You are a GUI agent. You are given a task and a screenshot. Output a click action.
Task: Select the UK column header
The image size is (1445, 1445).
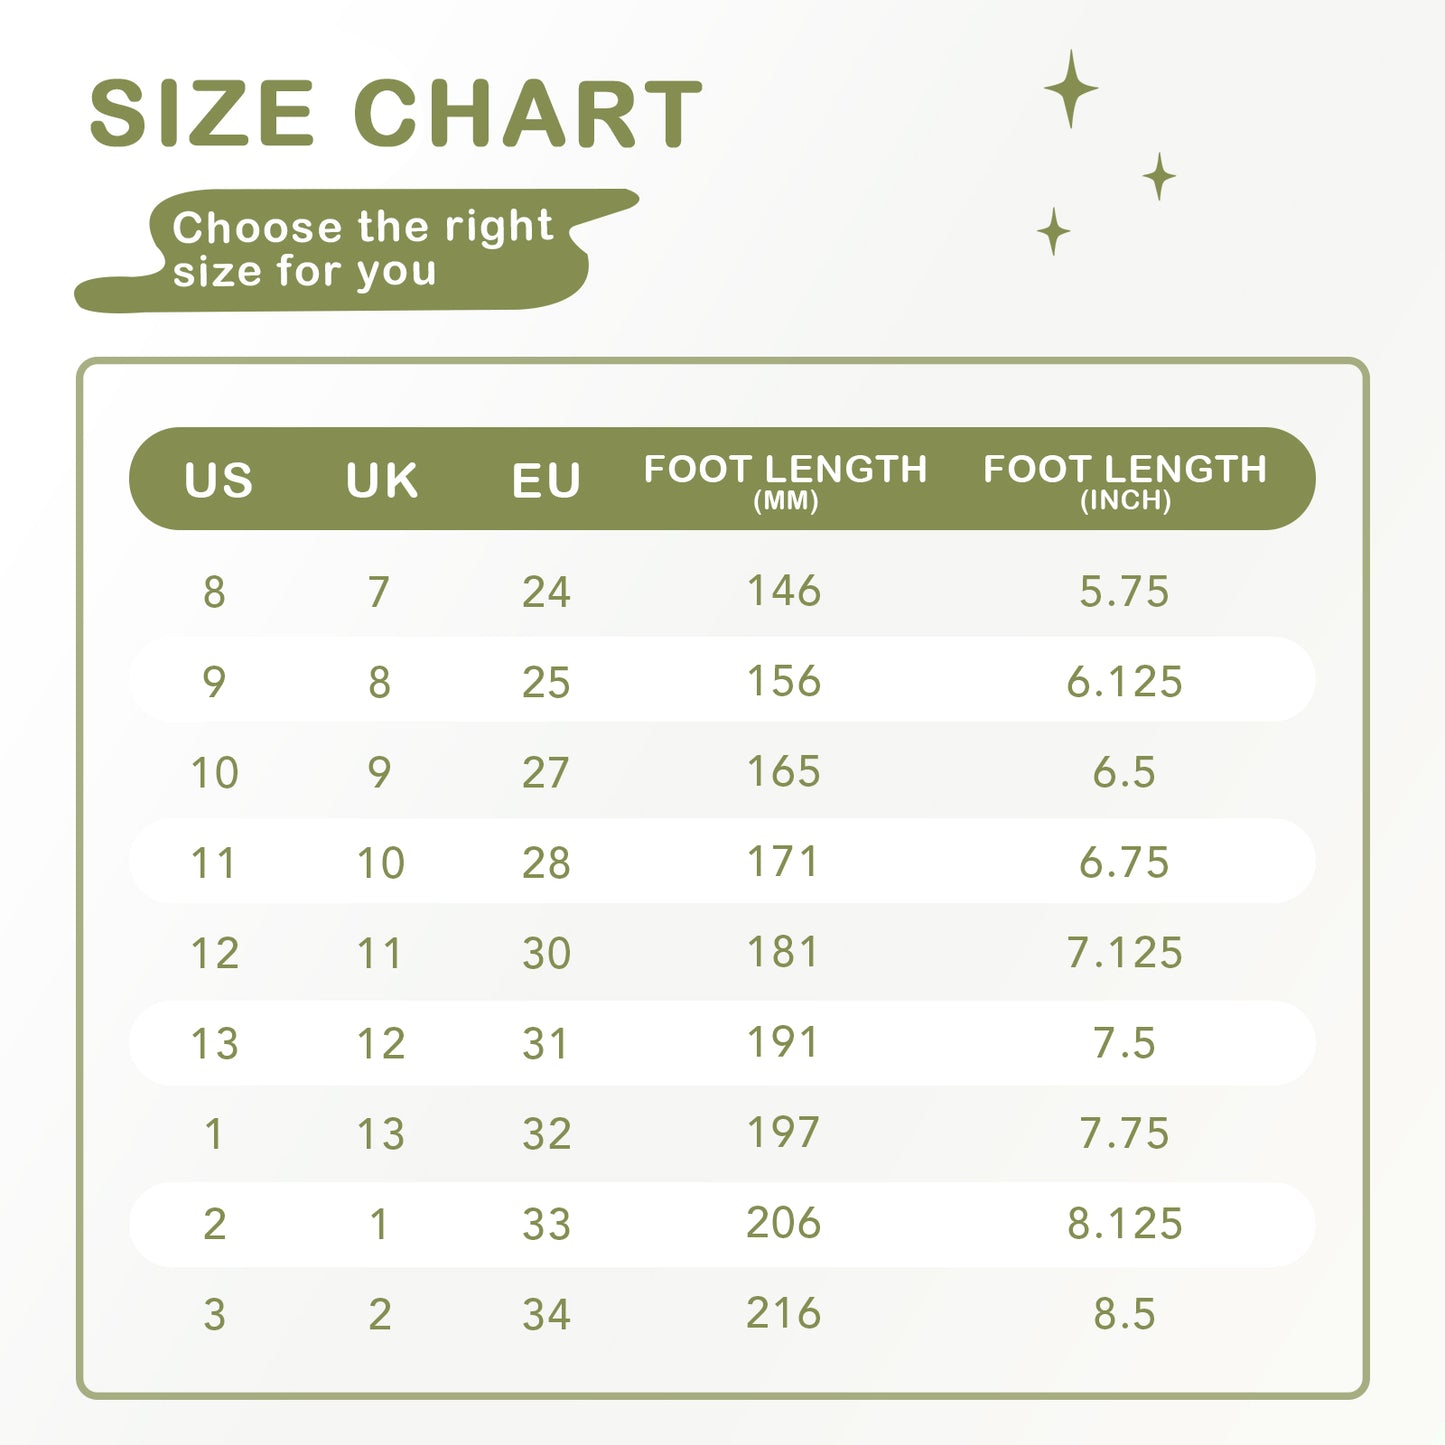pyautogui.click(x=381, y=480)
